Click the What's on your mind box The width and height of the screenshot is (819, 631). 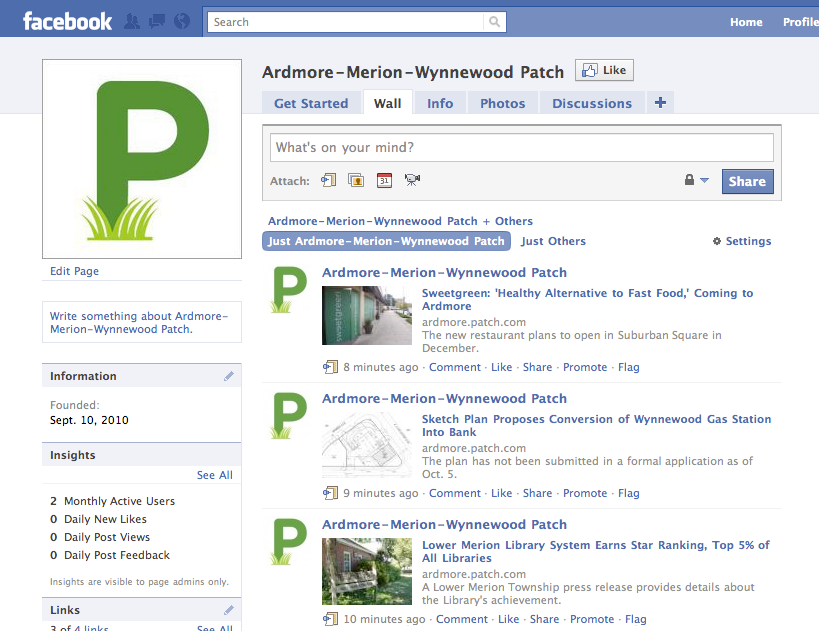pos(521,147)
